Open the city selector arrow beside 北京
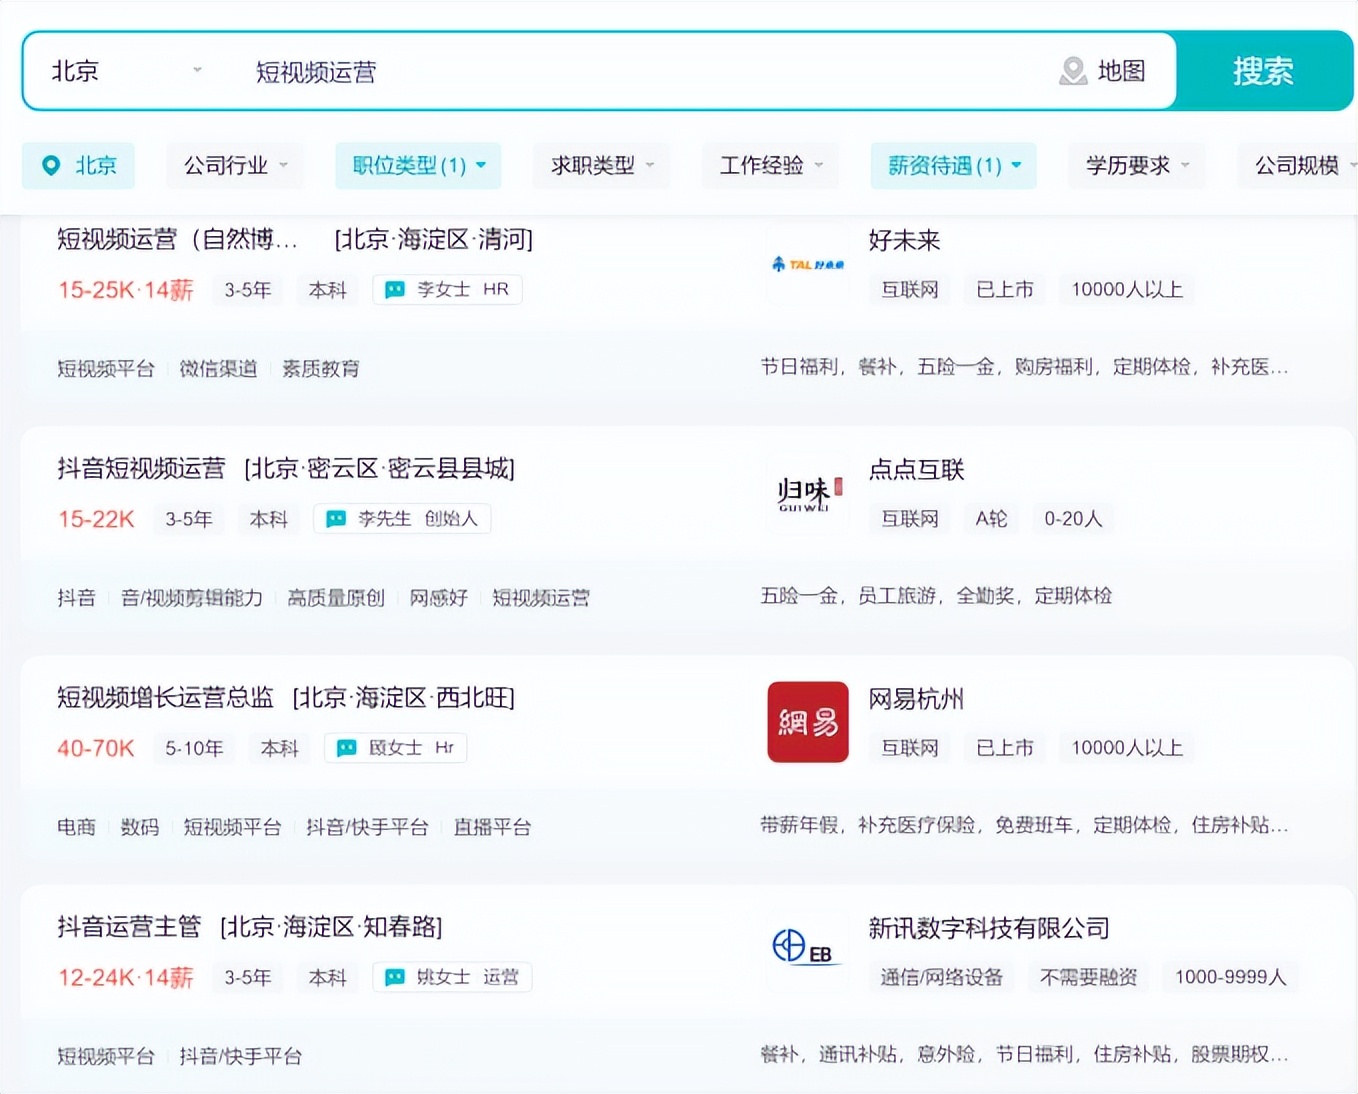The height and width of the screenshot is (1094, 1358). coord(198,70)
